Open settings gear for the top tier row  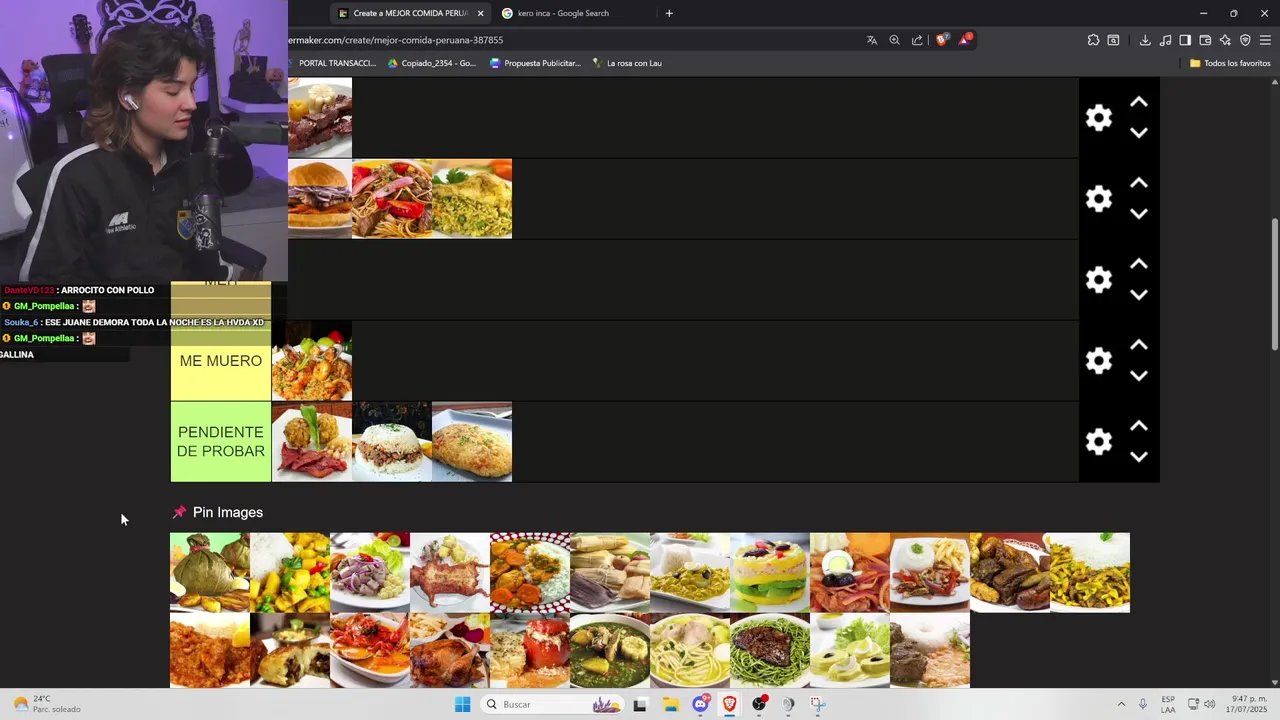coord(1099,118)
